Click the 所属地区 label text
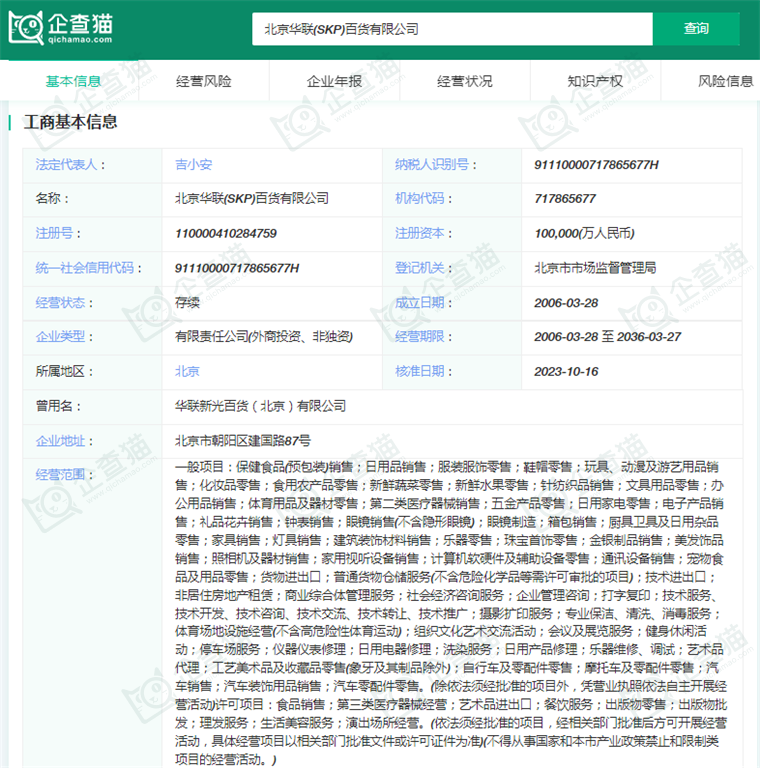Viewport: 760px width, 768px height. click(60, 371)
